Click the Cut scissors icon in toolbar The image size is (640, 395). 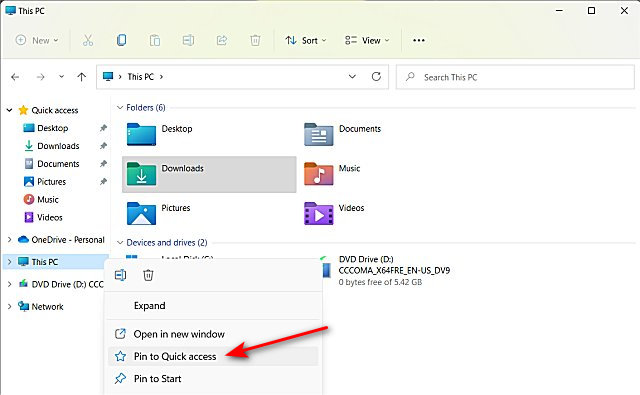88,40
